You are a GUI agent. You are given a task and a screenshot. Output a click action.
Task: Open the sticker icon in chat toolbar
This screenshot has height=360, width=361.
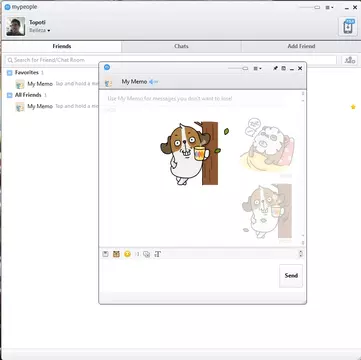(116, 254)
